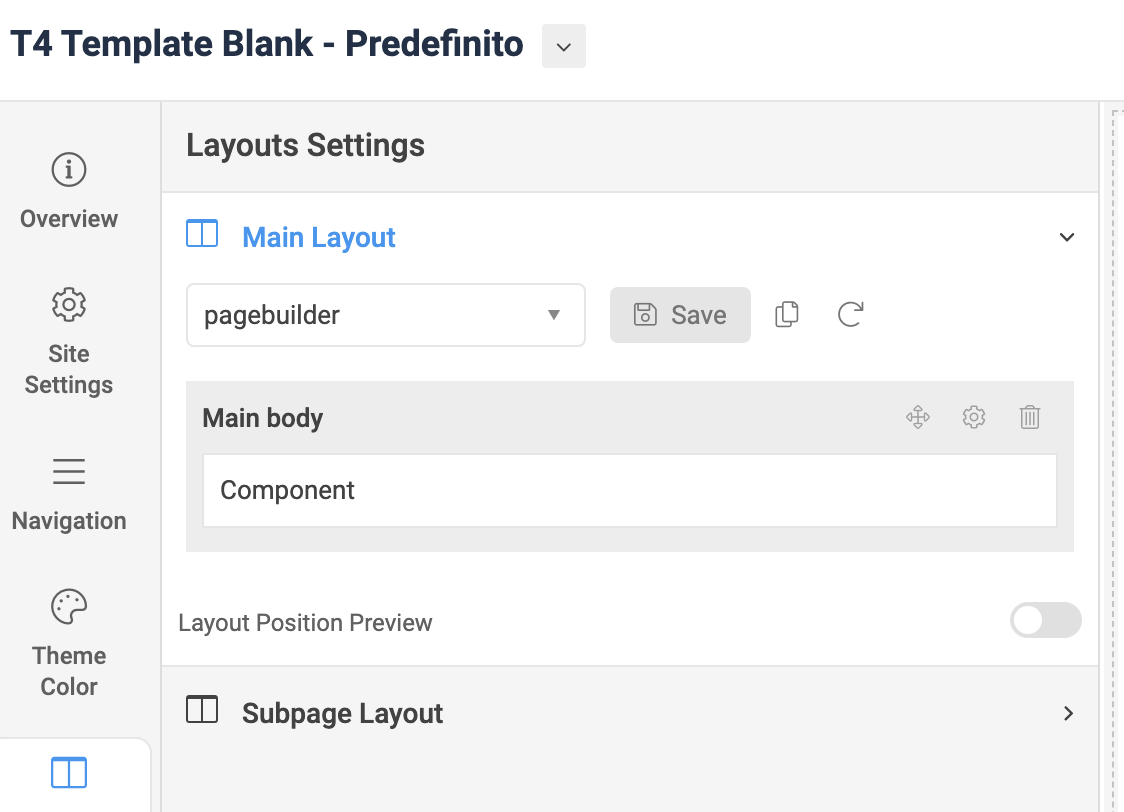Open Site Settings gear icon
Image resolution: width=1124 pixels, height=812 pixels.
[x=69, y=304]
